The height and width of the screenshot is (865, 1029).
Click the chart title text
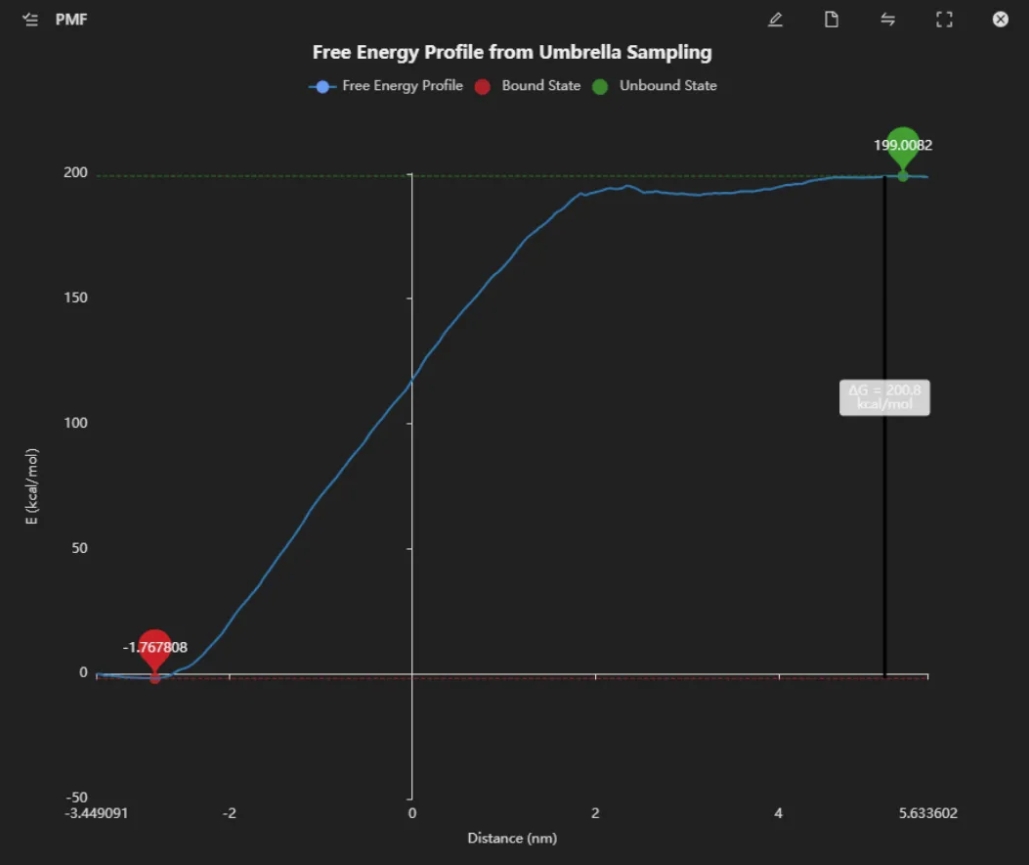tap(512, 52)
